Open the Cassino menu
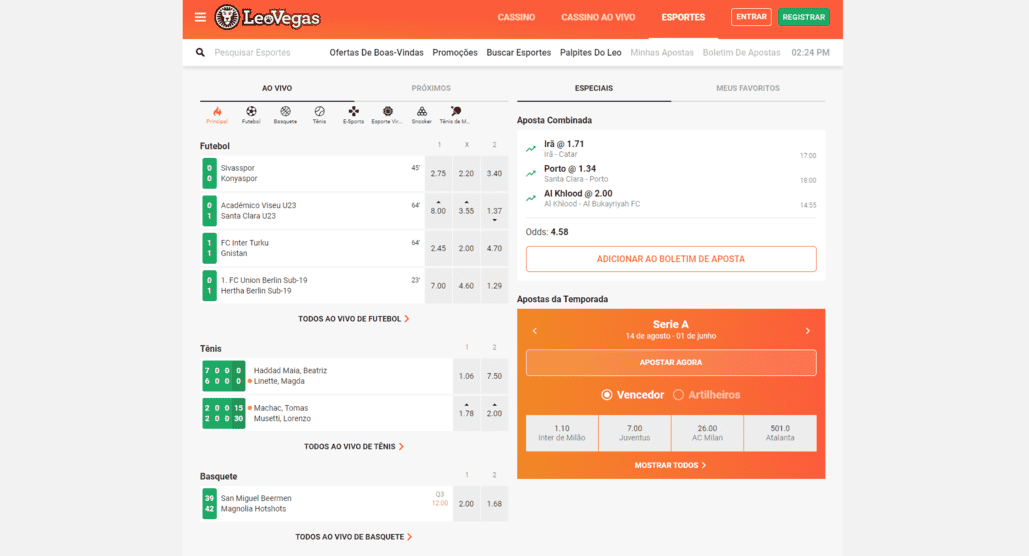The image size is (1029, 556). [516, 18]
